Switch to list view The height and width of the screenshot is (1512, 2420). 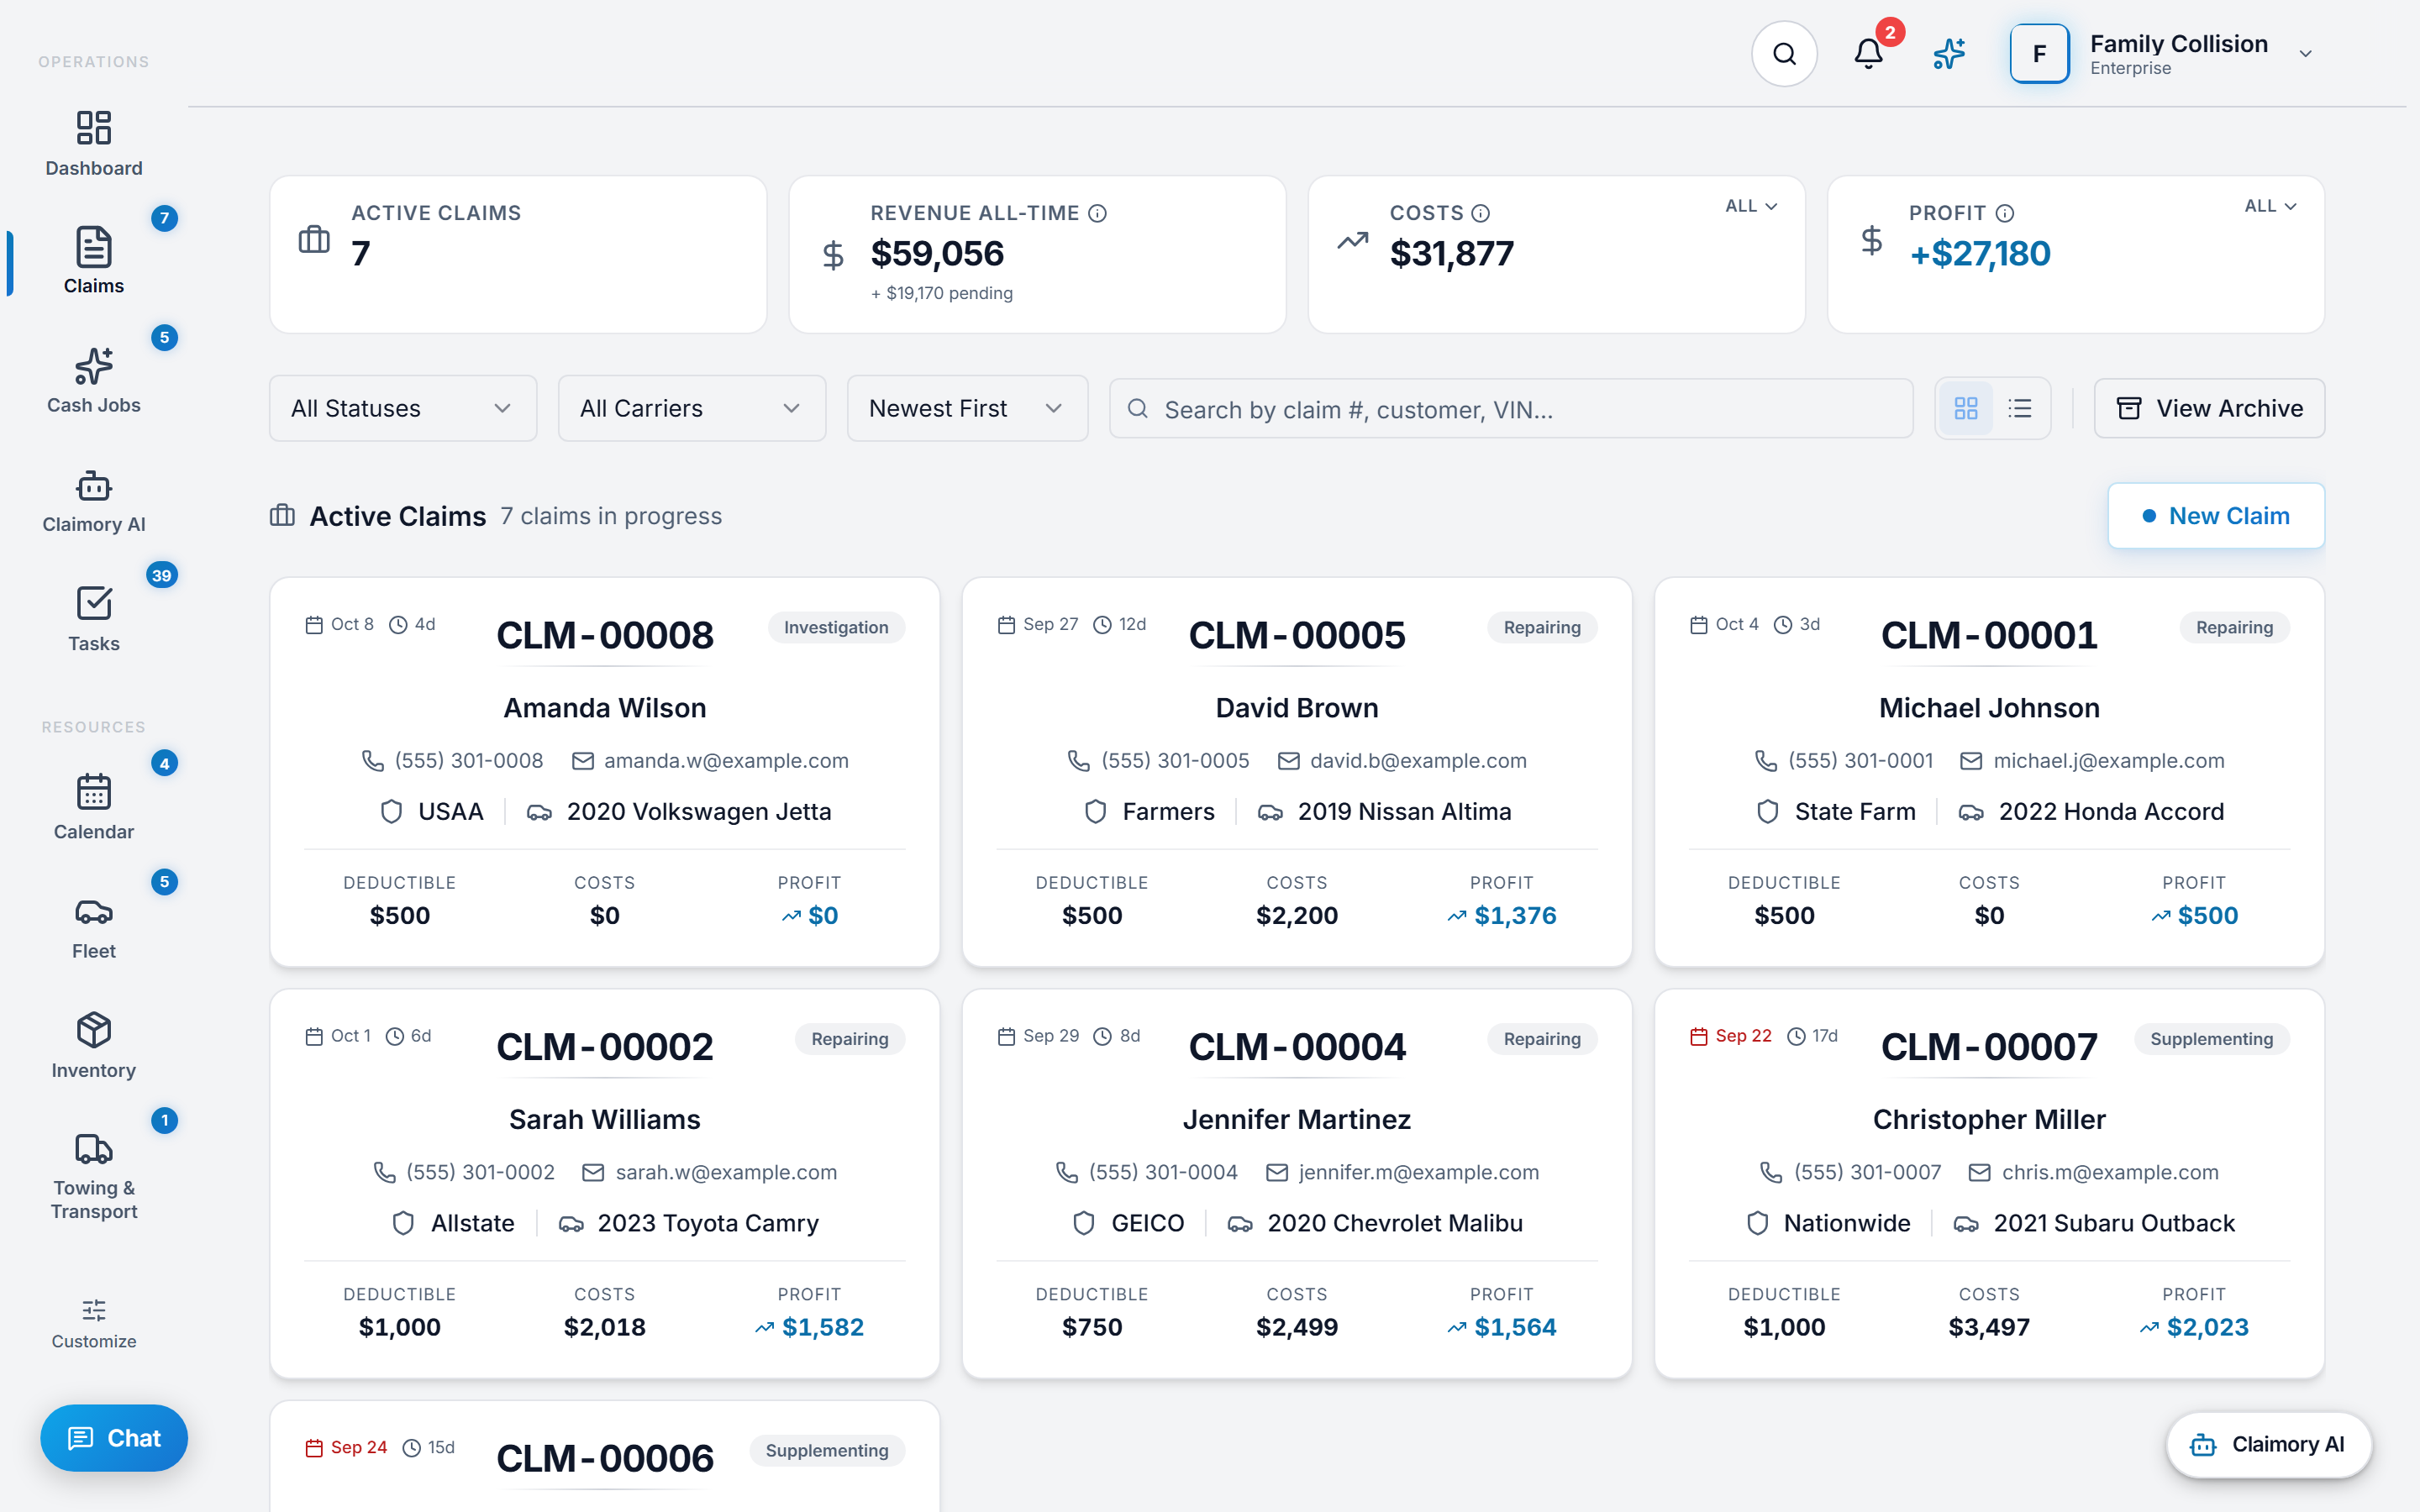[2020, 408]
